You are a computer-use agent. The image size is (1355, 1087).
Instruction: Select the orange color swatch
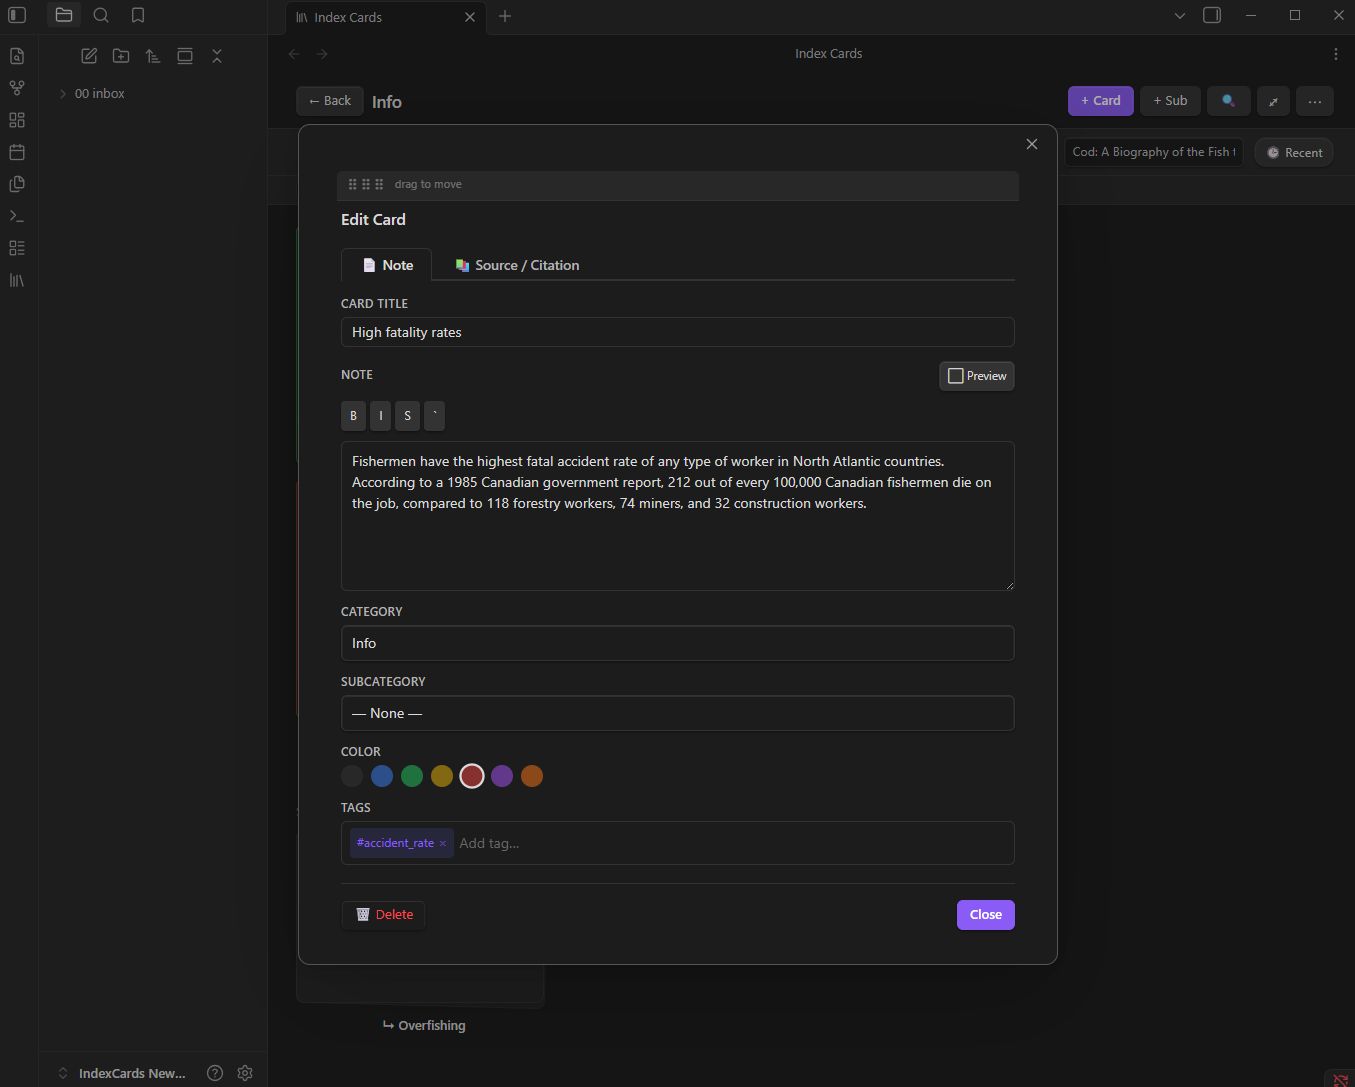pos(532,776)
